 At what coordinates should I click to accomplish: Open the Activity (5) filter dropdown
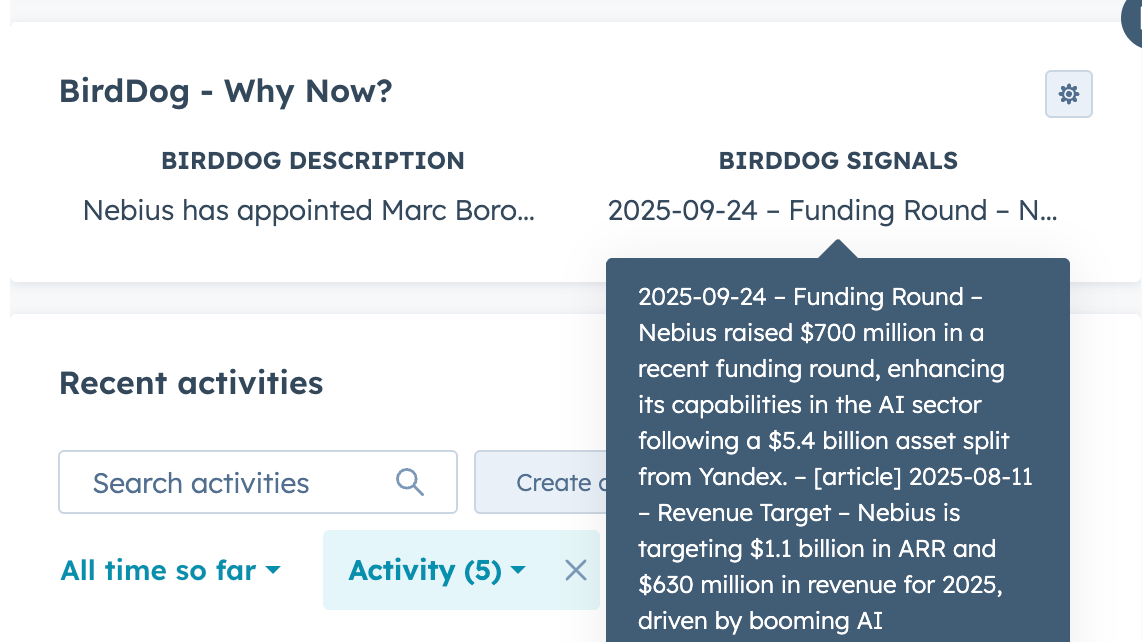click(x=425, y=570)
